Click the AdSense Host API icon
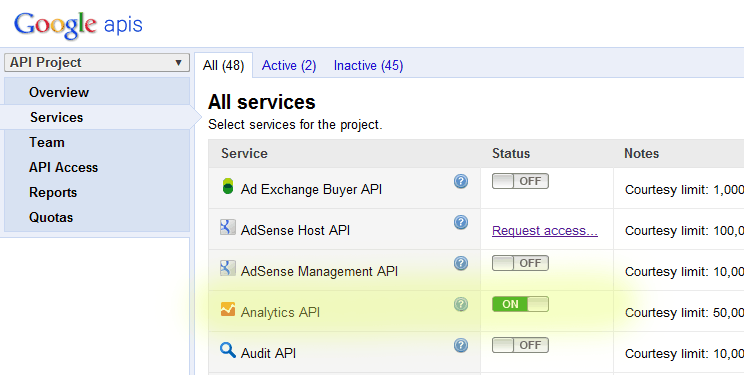This screenshot has width=744, height=375. pos(228,227)
